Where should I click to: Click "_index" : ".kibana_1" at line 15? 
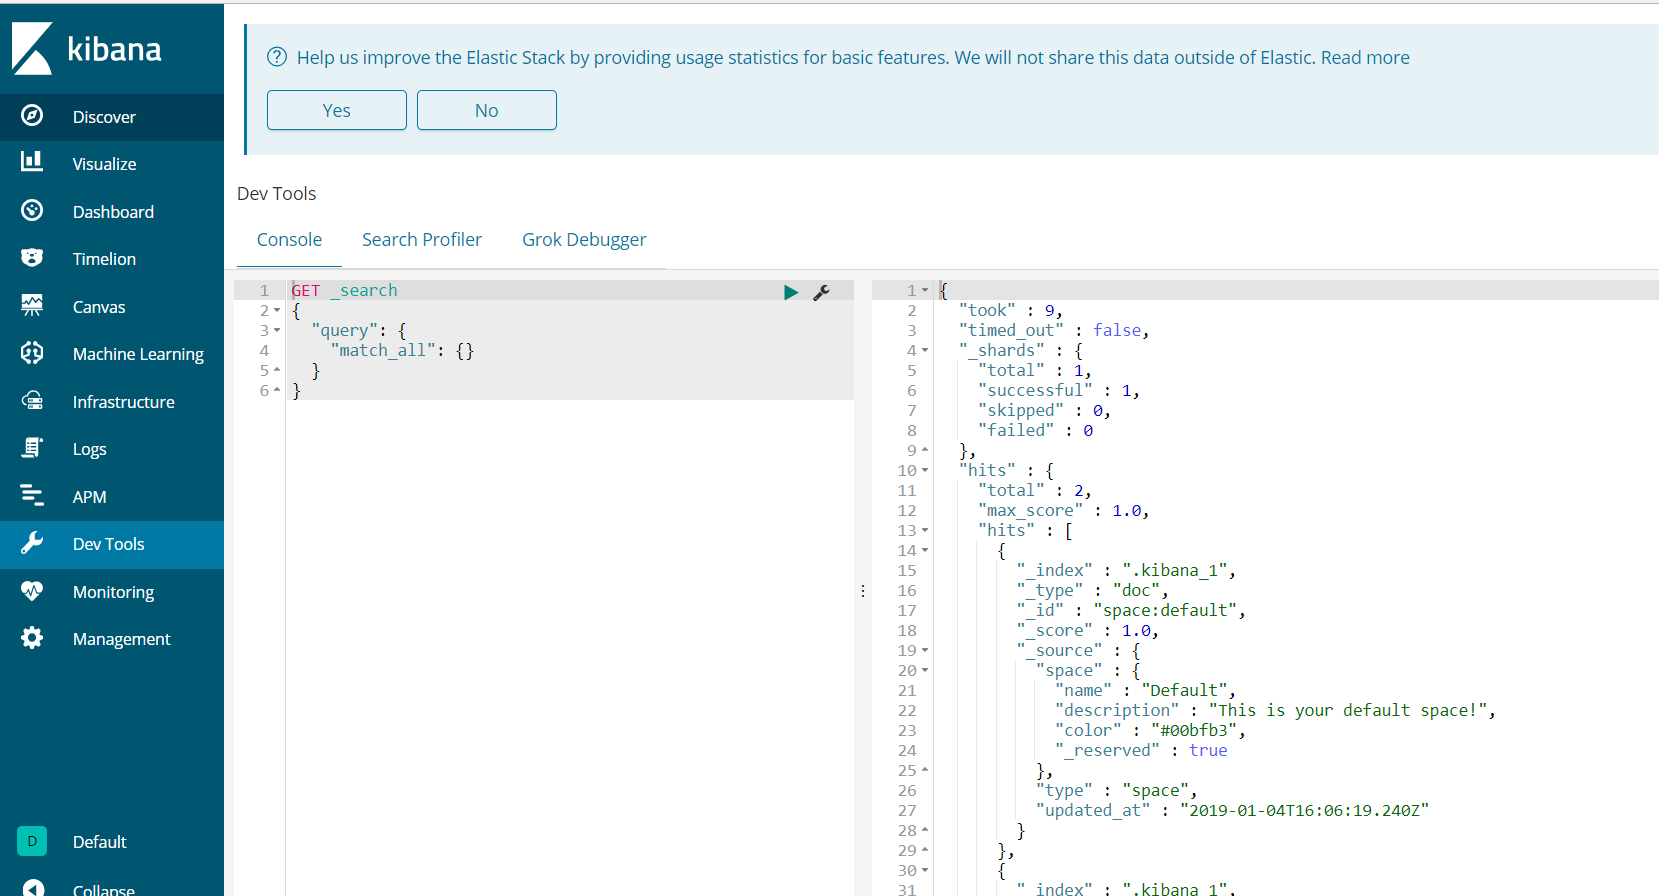point(1126,570)
